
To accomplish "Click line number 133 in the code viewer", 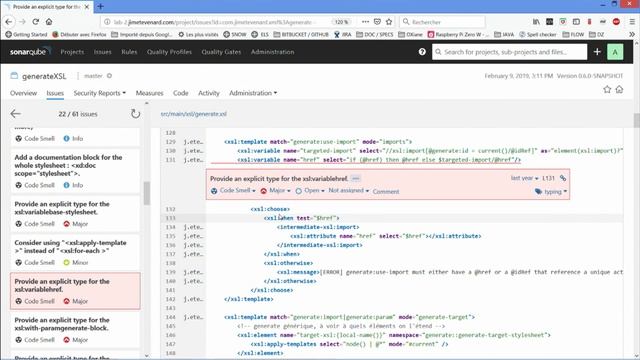I will (171, 218).
